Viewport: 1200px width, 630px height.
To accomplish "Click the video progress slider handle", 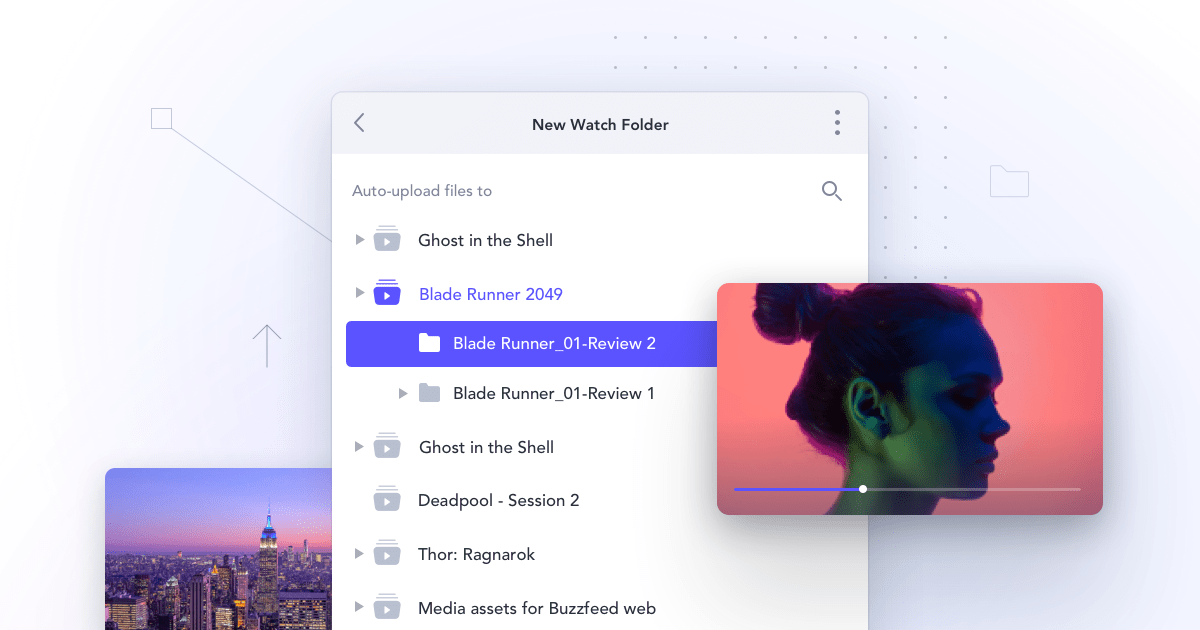I will (862, 489).
